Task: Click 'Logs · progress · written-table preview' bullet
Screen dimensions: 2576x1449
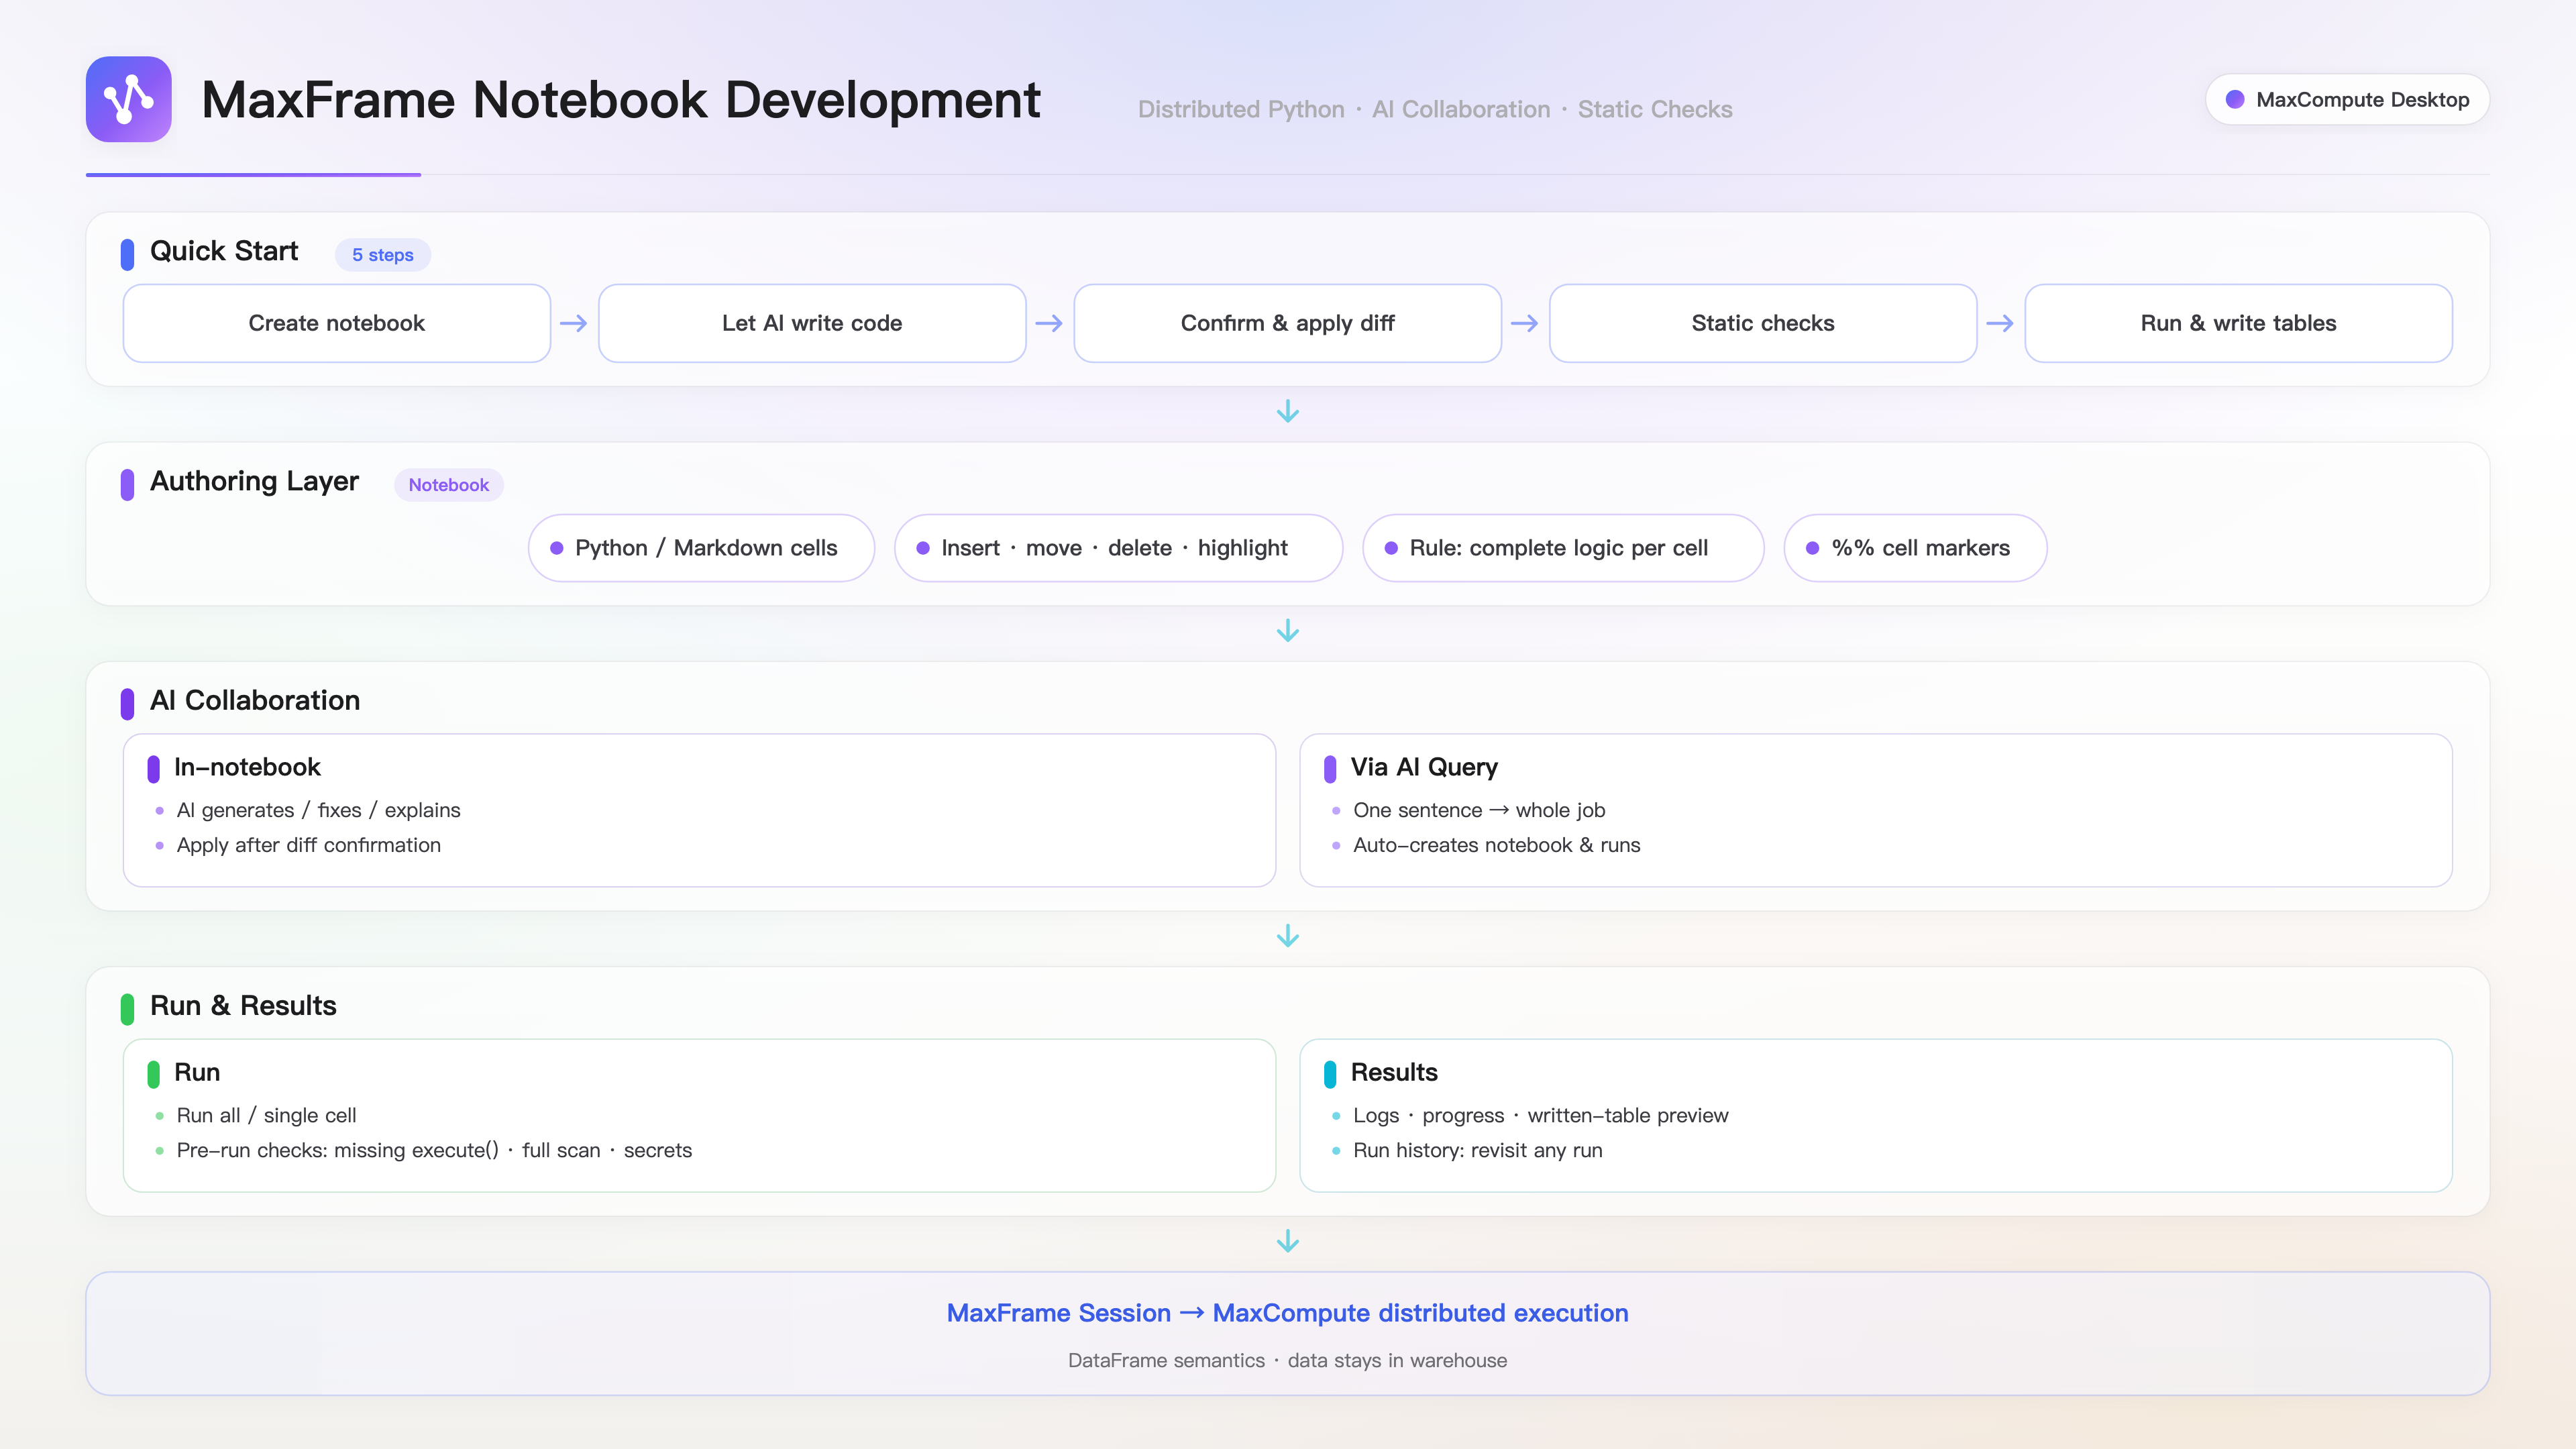Action: tap(1540, 1115)
